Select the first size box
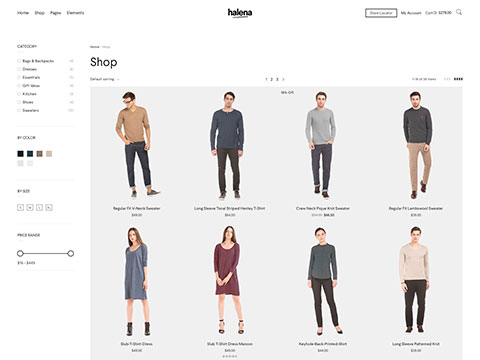This screenshot has width=480, height=360. (x=20, y=207)
